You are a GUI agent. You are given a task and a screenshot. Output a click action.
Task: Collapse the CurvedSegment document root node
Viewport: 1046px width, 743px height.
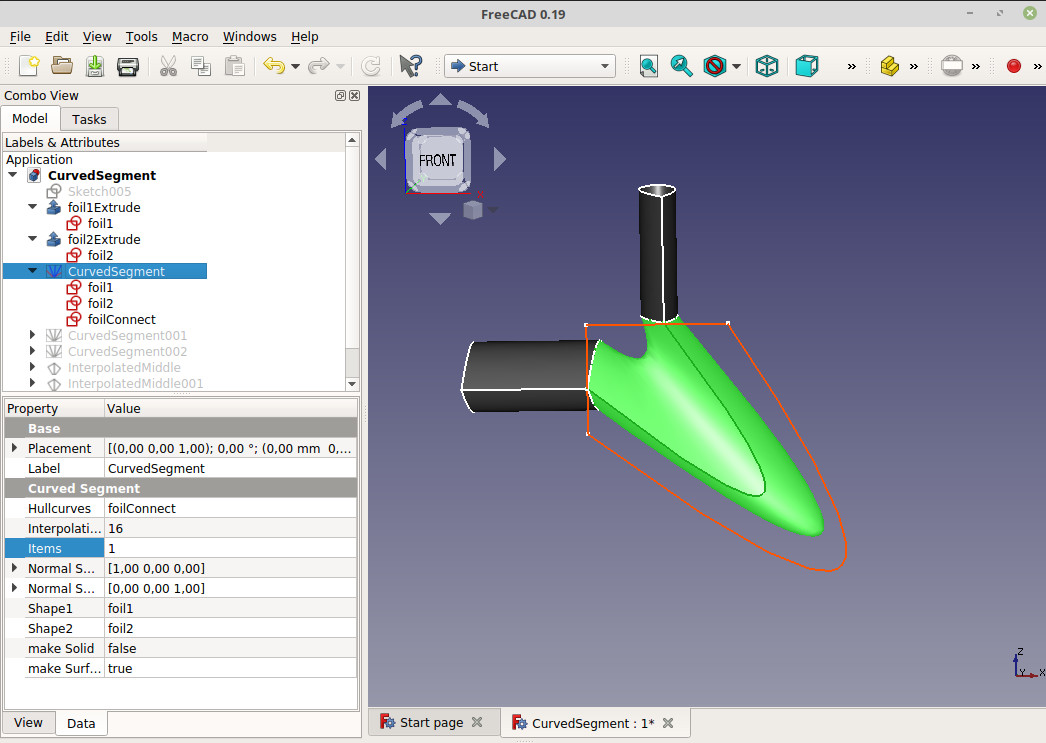13,175
